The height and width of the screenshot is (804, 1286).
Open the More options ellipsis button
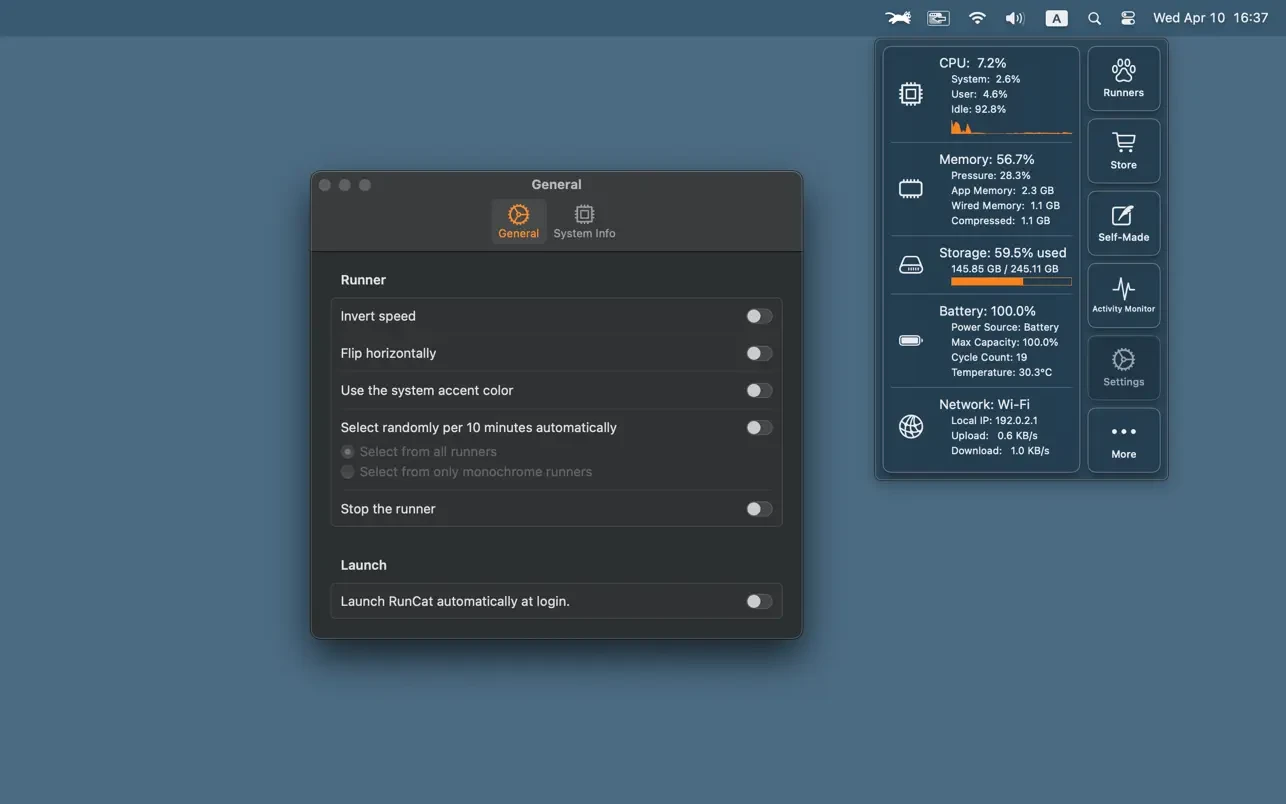[x=1123, y=440]
